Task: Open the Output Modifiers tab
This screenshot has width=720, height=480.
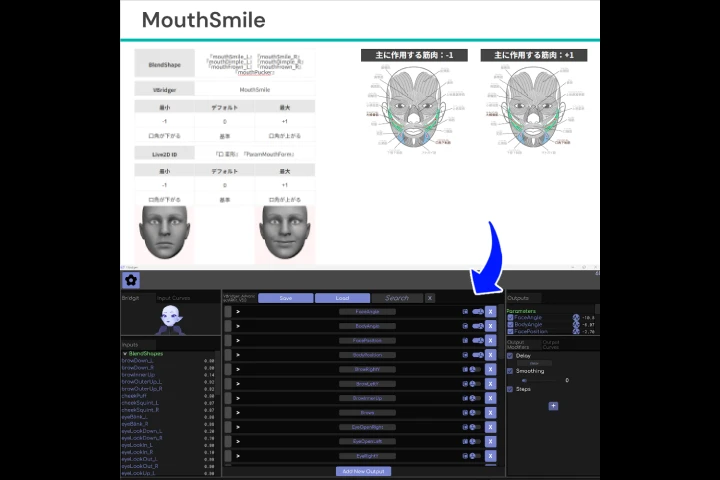Action: coord(524,344)
